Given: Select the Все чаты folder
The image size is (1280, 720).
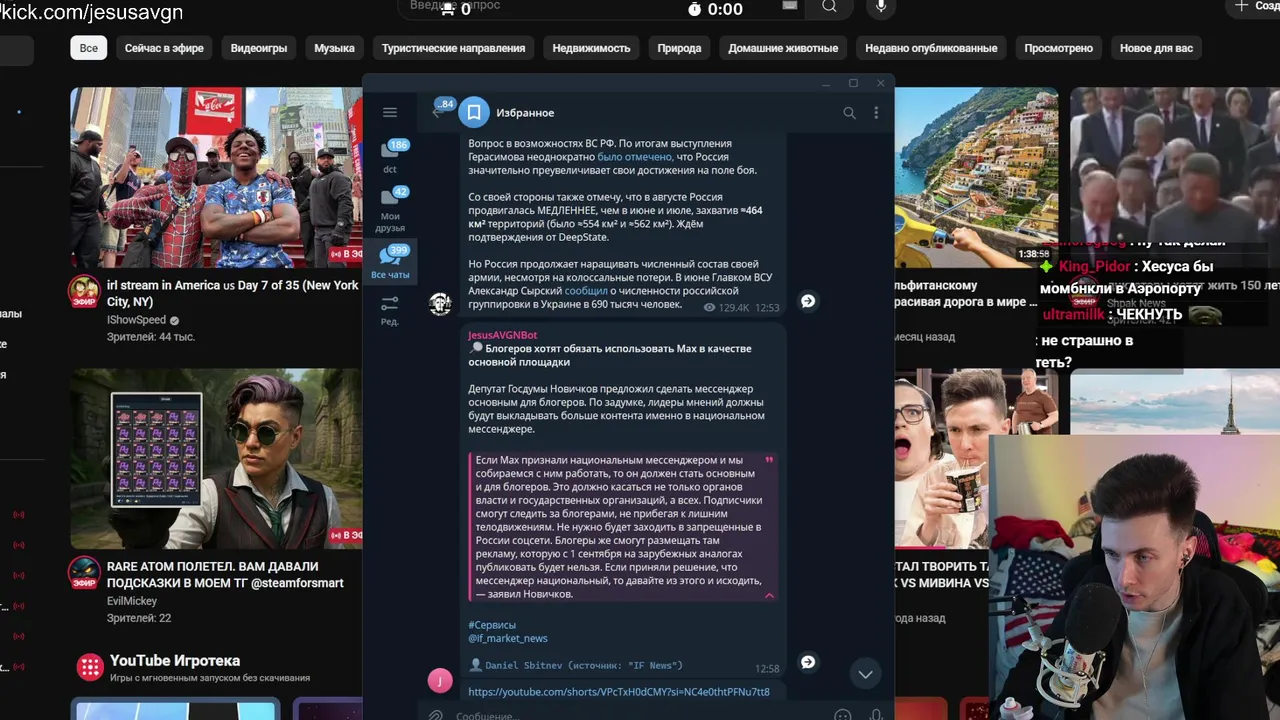Looking at the screenshot, I should [x=390, y=262].
